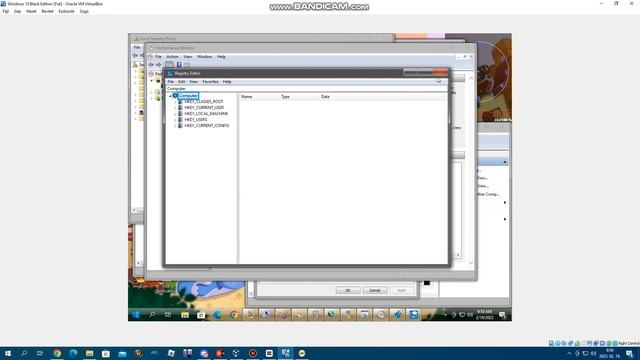Select HKEY_CLASSES_ROOT text in tree
Viewport: 640px width, 360px height.
(x=204, y=102)
